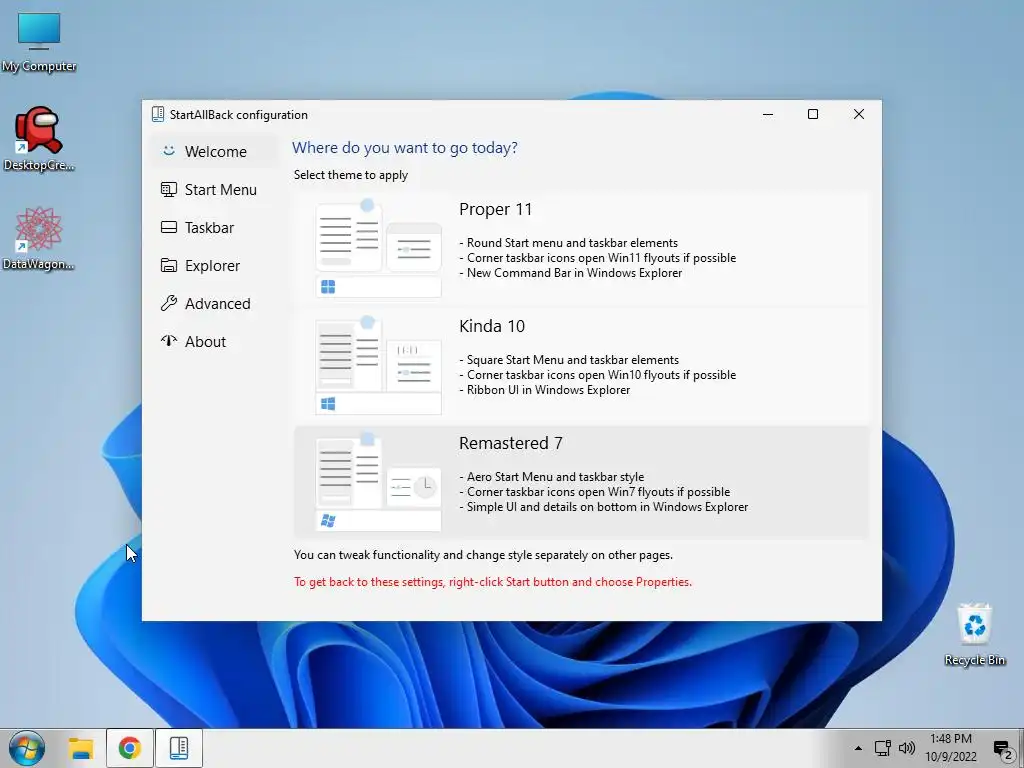
Task: Open the network tray icon
Action: pos(883,748)
